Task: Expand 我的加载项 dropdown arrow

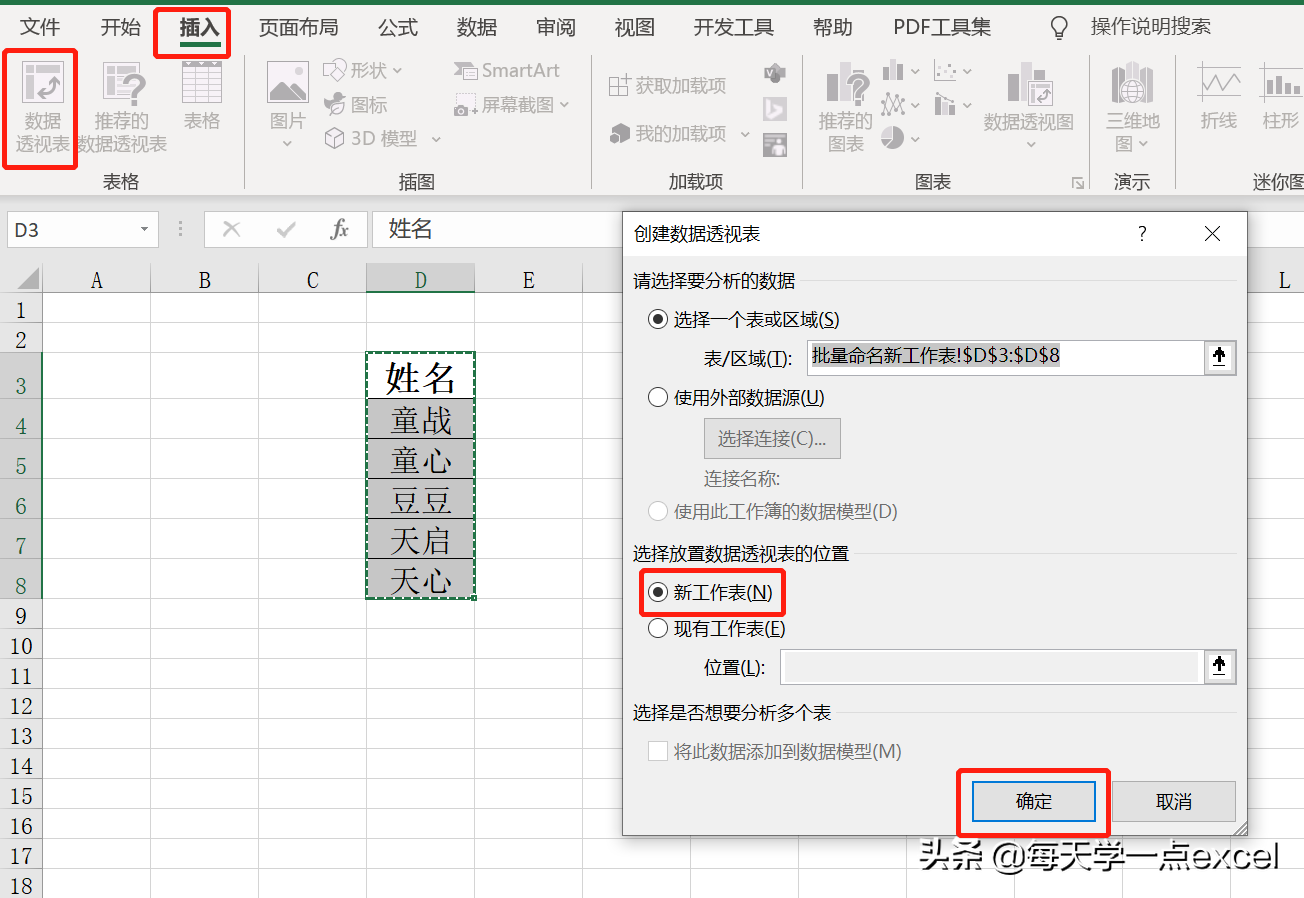Action: coord(745,134)
